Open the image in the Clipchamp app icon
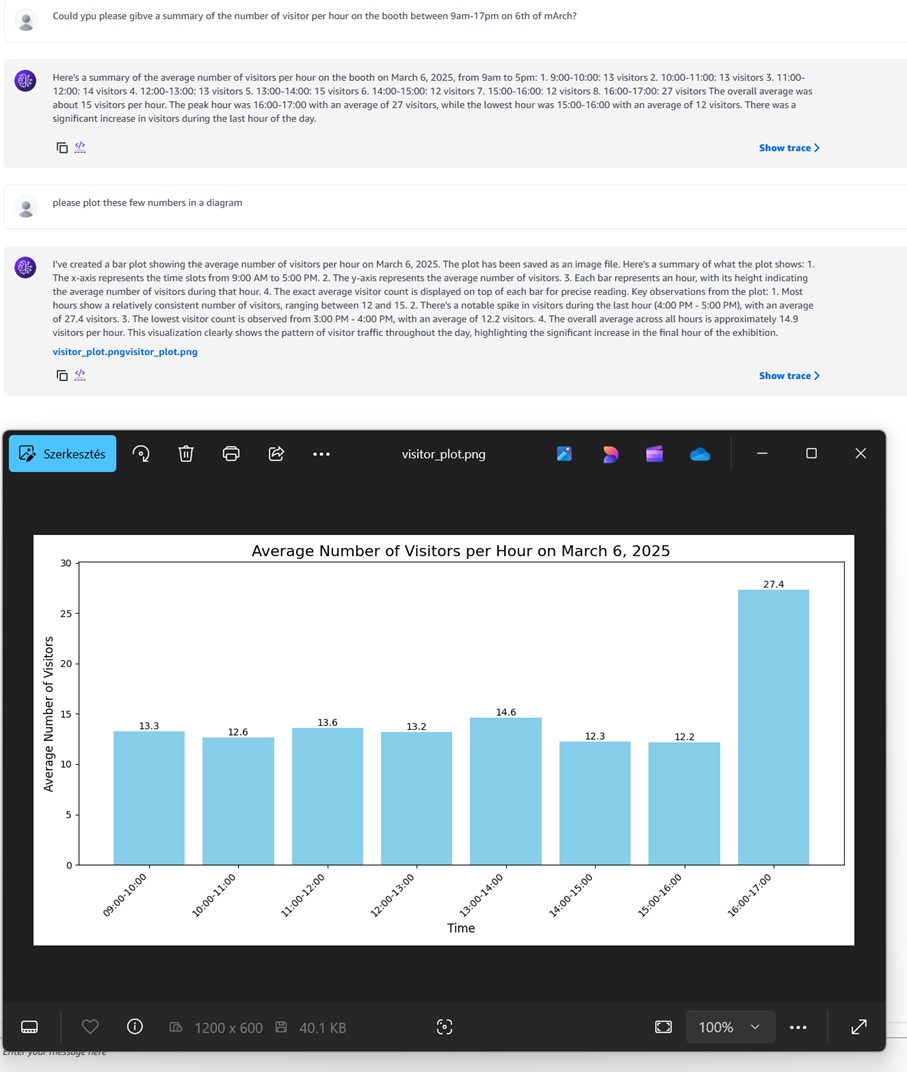 tap(654, 453)
